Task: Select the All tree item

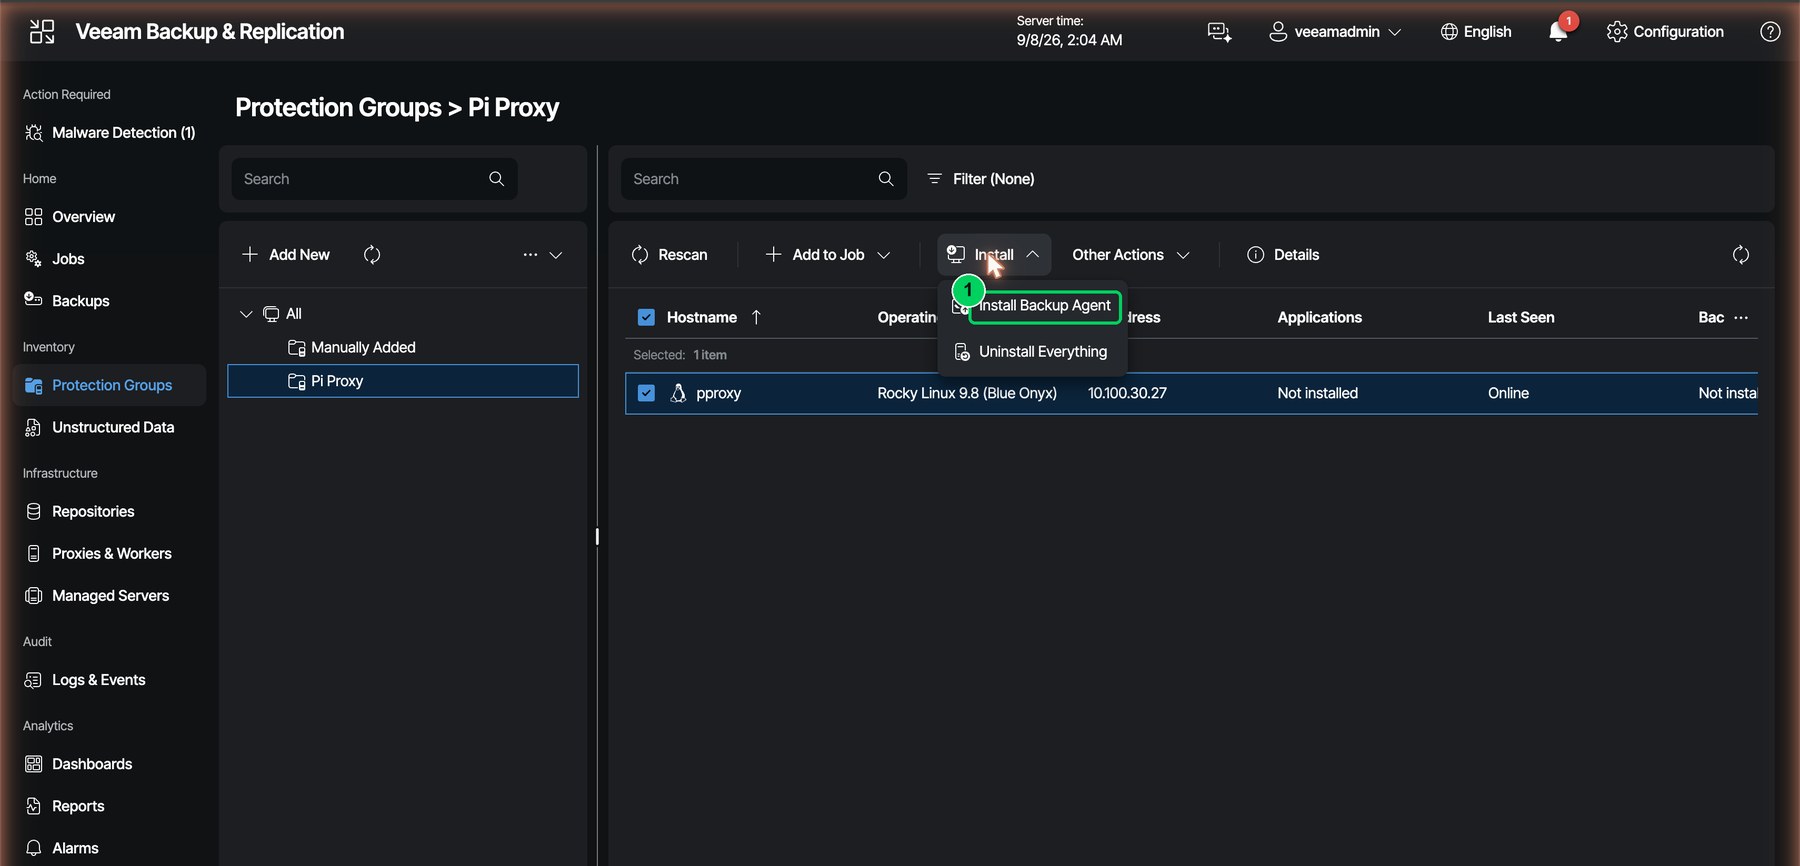Action: [283, 314]
